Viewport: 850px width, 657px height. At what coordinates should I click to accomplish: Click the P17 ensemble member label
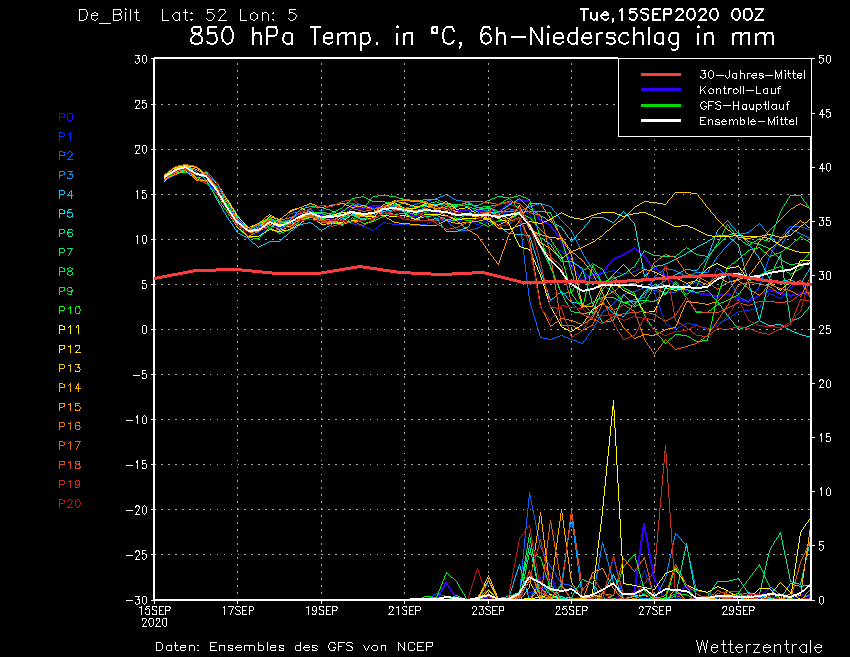pos(69,446)
